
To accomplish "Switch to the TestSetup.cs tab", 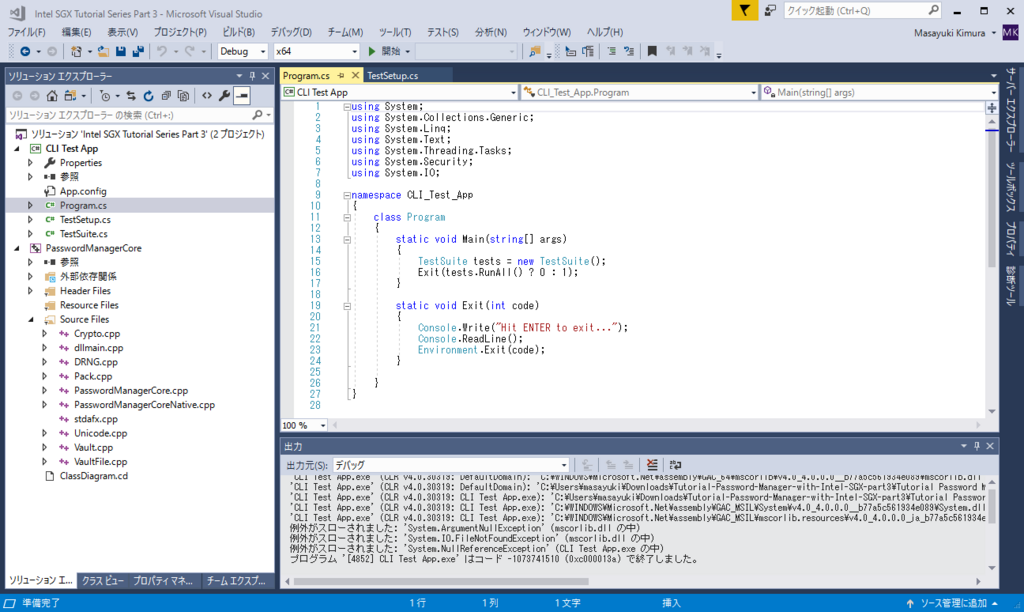I will coord(392,76).
